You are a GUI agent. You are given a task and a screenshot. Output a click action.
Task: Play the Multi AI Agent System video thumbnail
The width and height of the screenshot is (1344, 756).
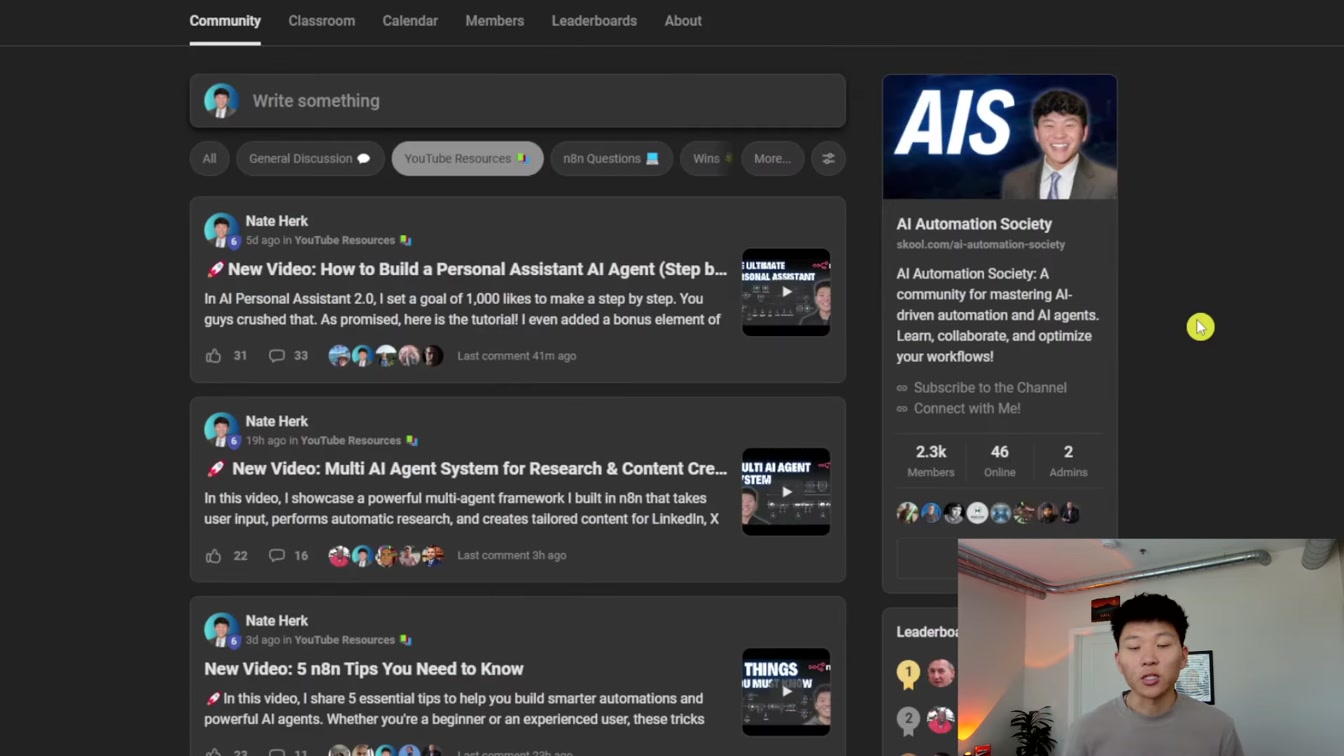(786, 492)
